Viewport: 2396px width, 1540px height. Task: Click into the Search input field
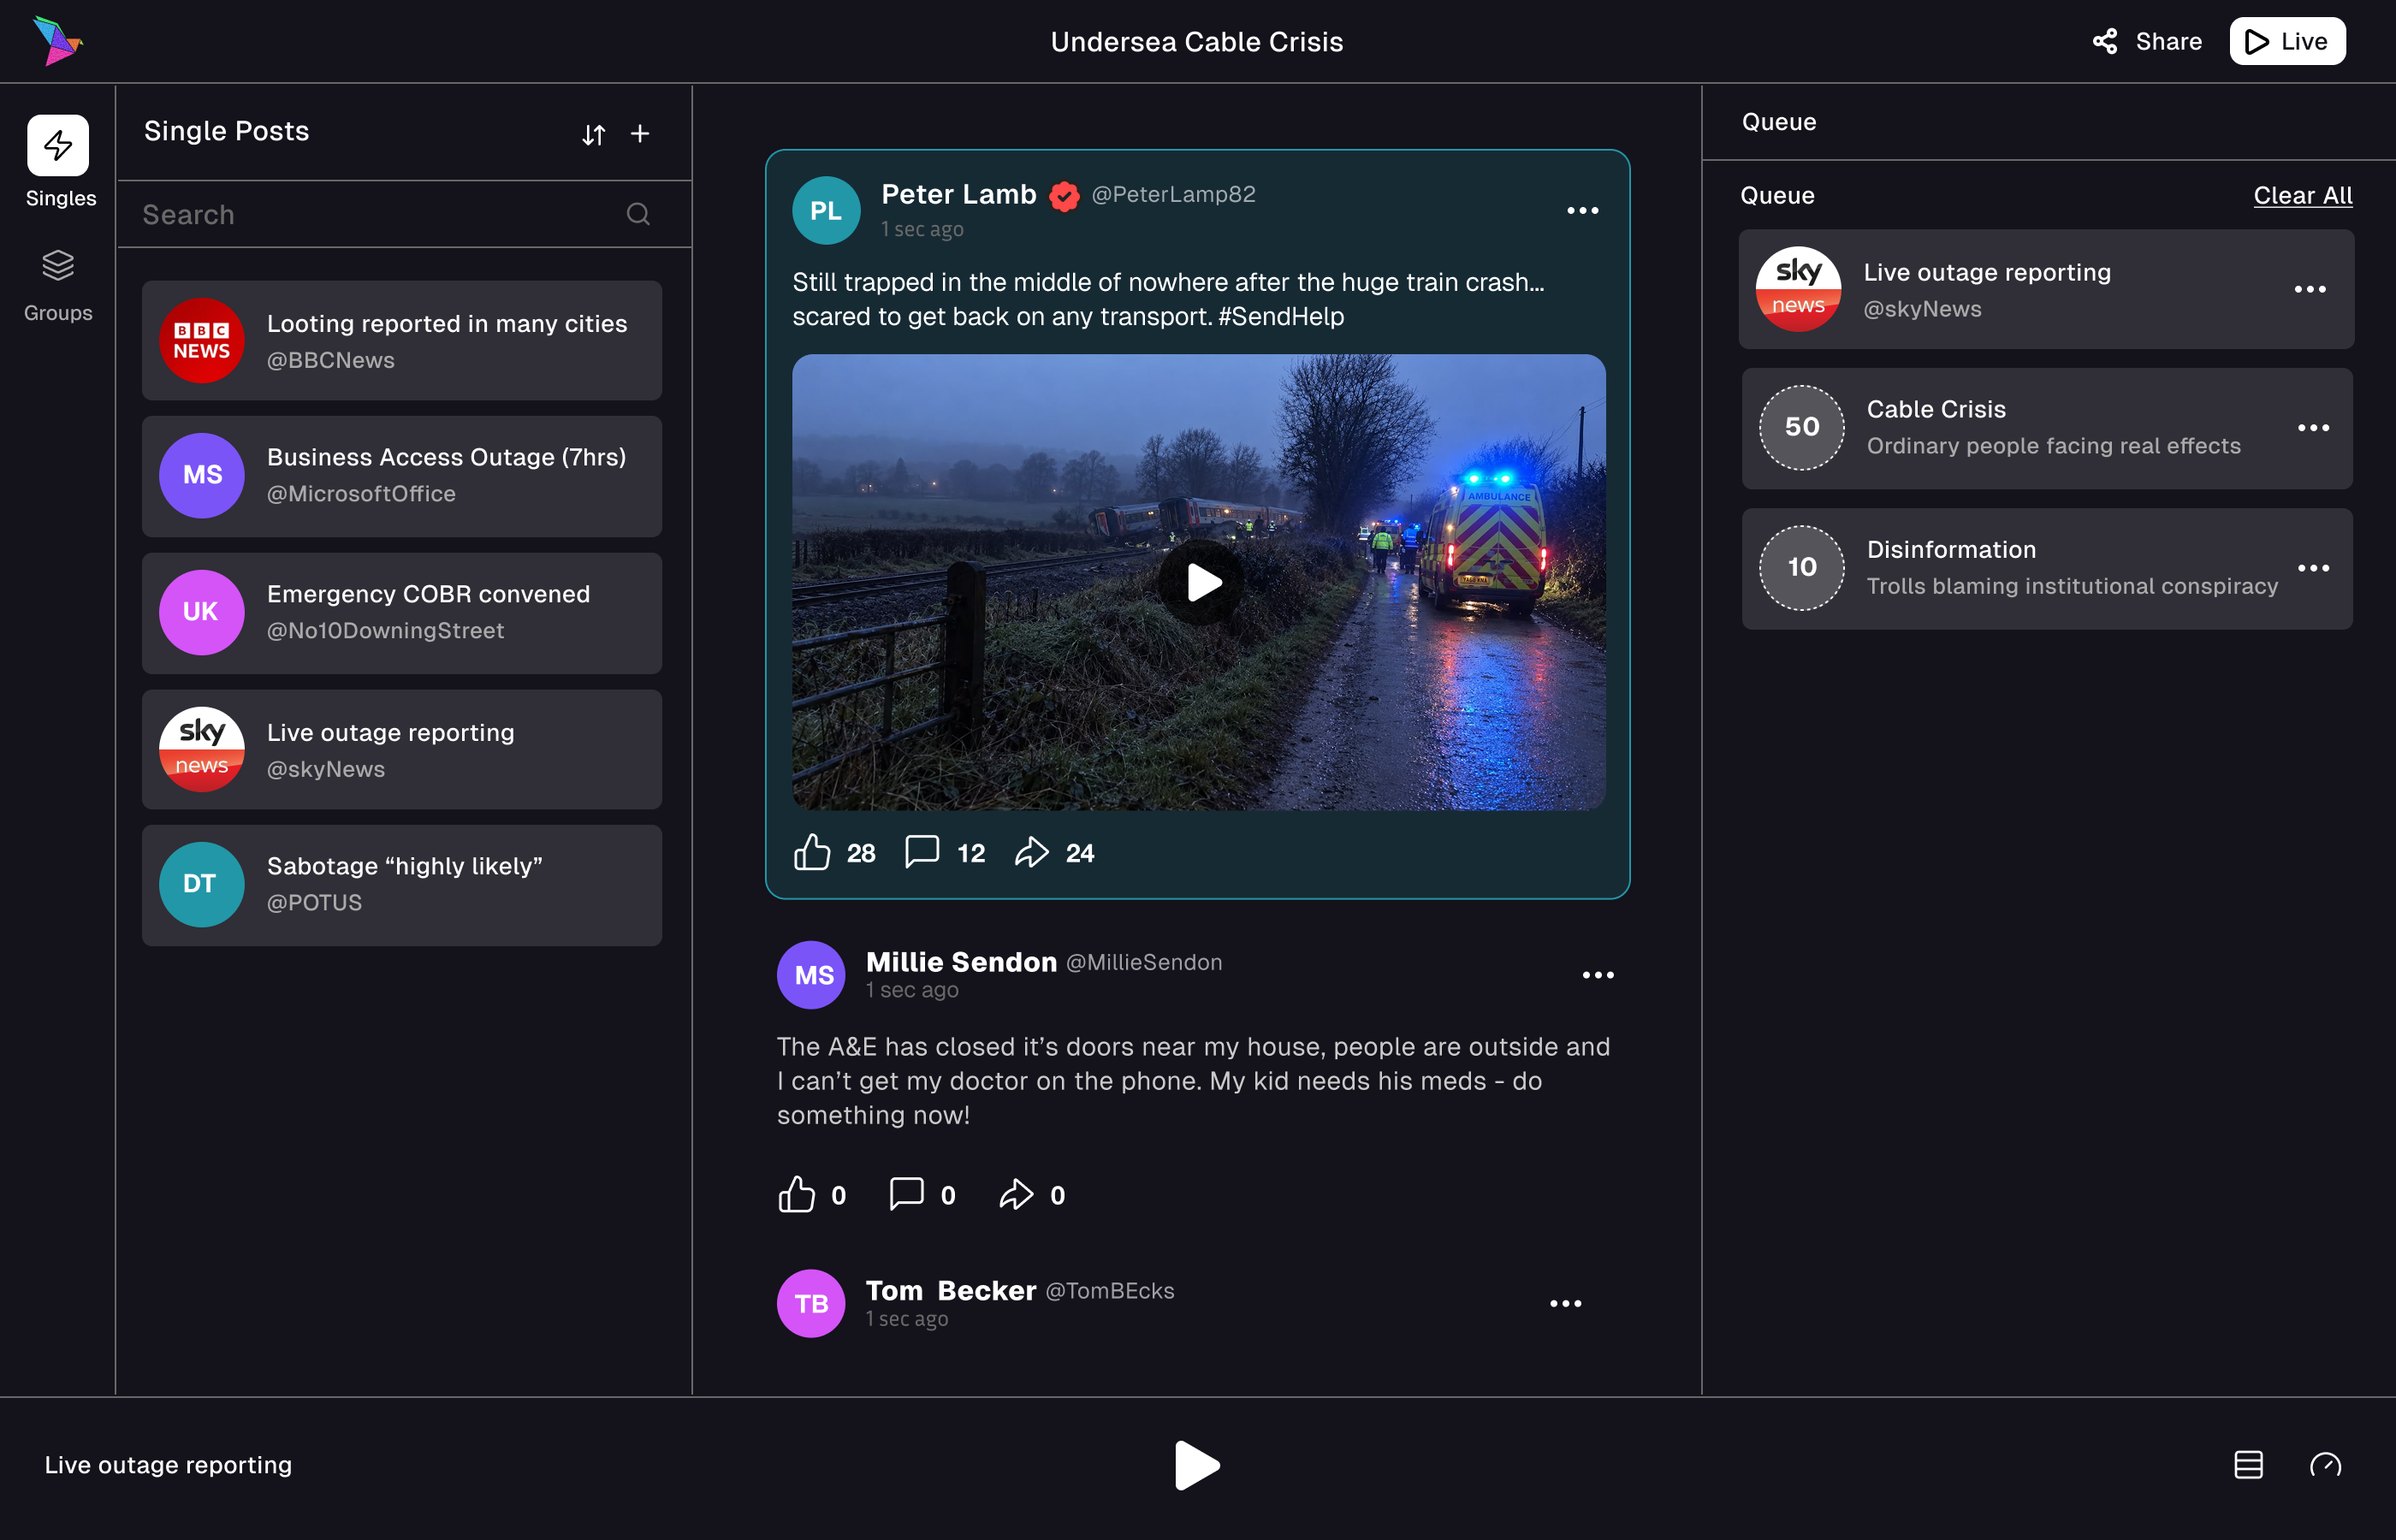pyautogui.click(x=404, y=214)
